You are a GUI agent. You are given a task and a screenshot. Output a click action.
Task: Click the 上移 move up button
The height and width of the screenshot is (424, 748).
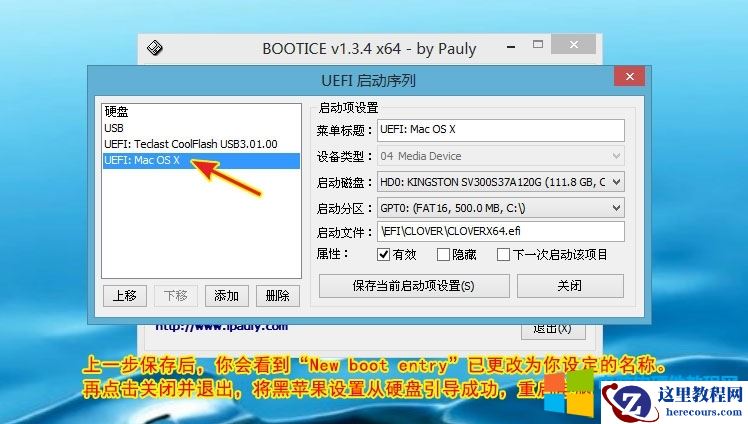125,296
